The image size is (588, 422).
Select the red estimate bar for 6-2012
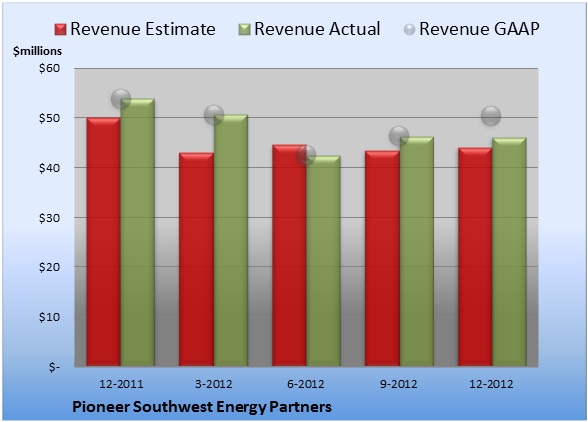(x=289, y=255)
